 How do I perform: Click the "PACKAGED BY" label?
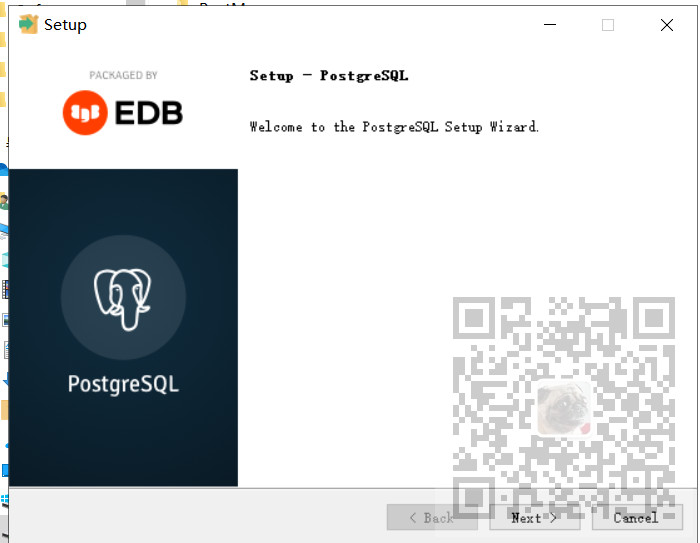tap(123, 75)
